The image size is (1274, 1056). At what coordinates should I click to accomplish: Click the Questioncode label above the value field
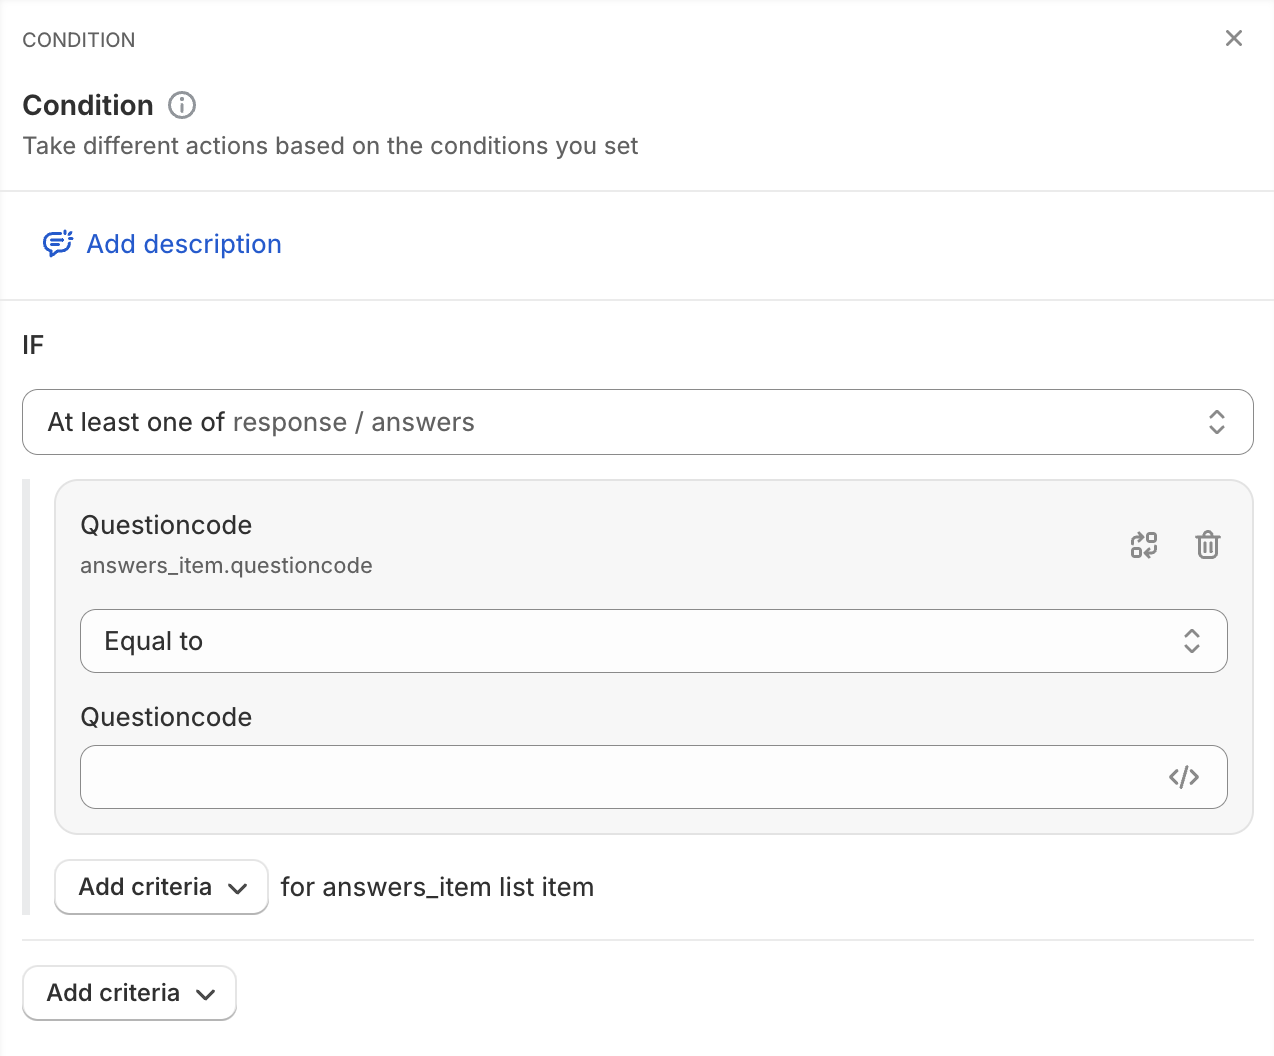pos(166,717)
